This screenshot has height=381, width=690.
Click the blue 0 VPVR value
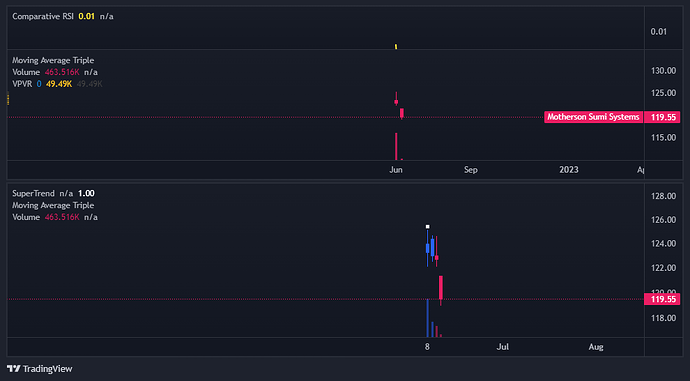(x=39, y=84)
